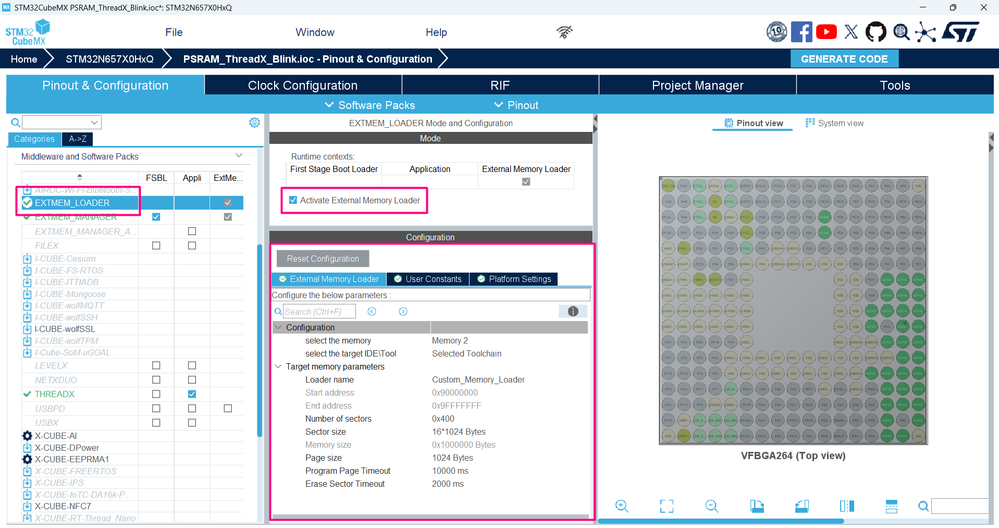Click the download icon beside X-CUBE-NFC7
This screenshot has height=528, width=999.
coord(27,506)
